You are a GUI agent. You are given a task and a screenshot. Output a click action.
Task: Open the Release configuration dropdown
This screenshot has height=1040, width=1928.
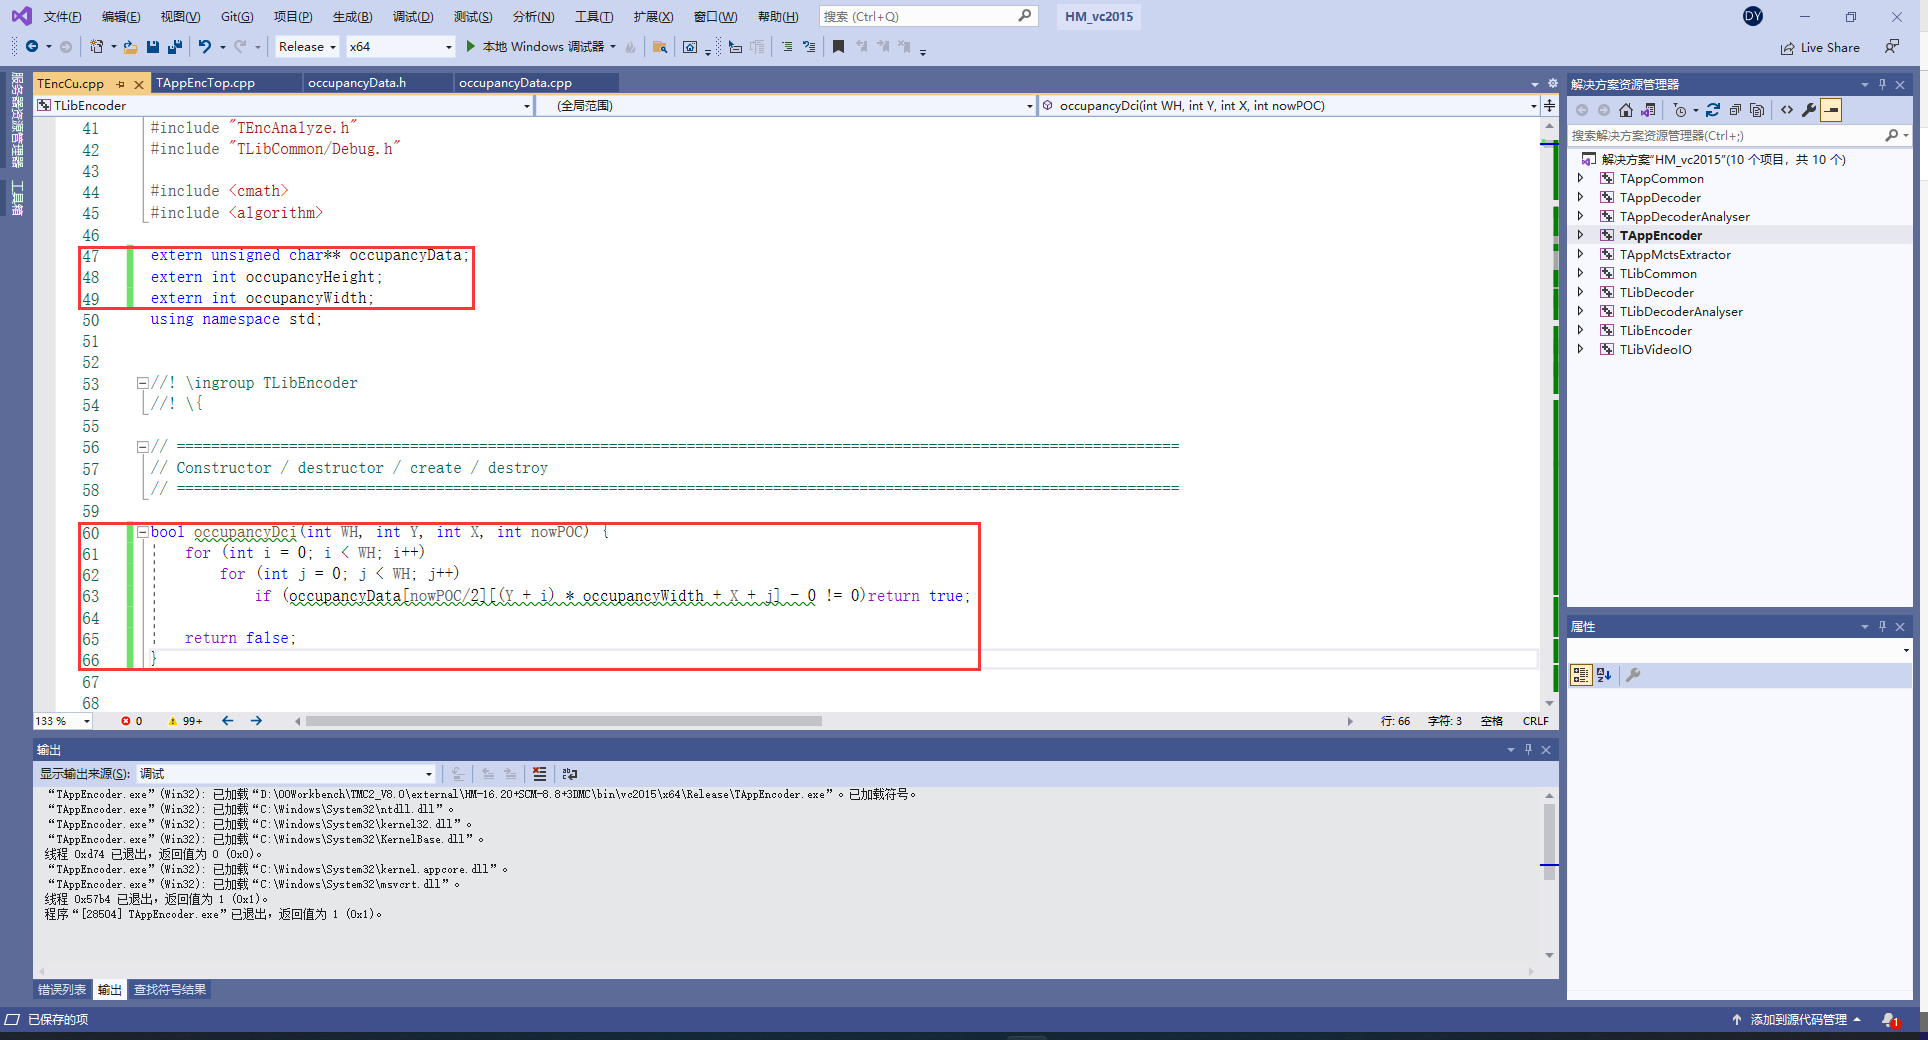307,46
